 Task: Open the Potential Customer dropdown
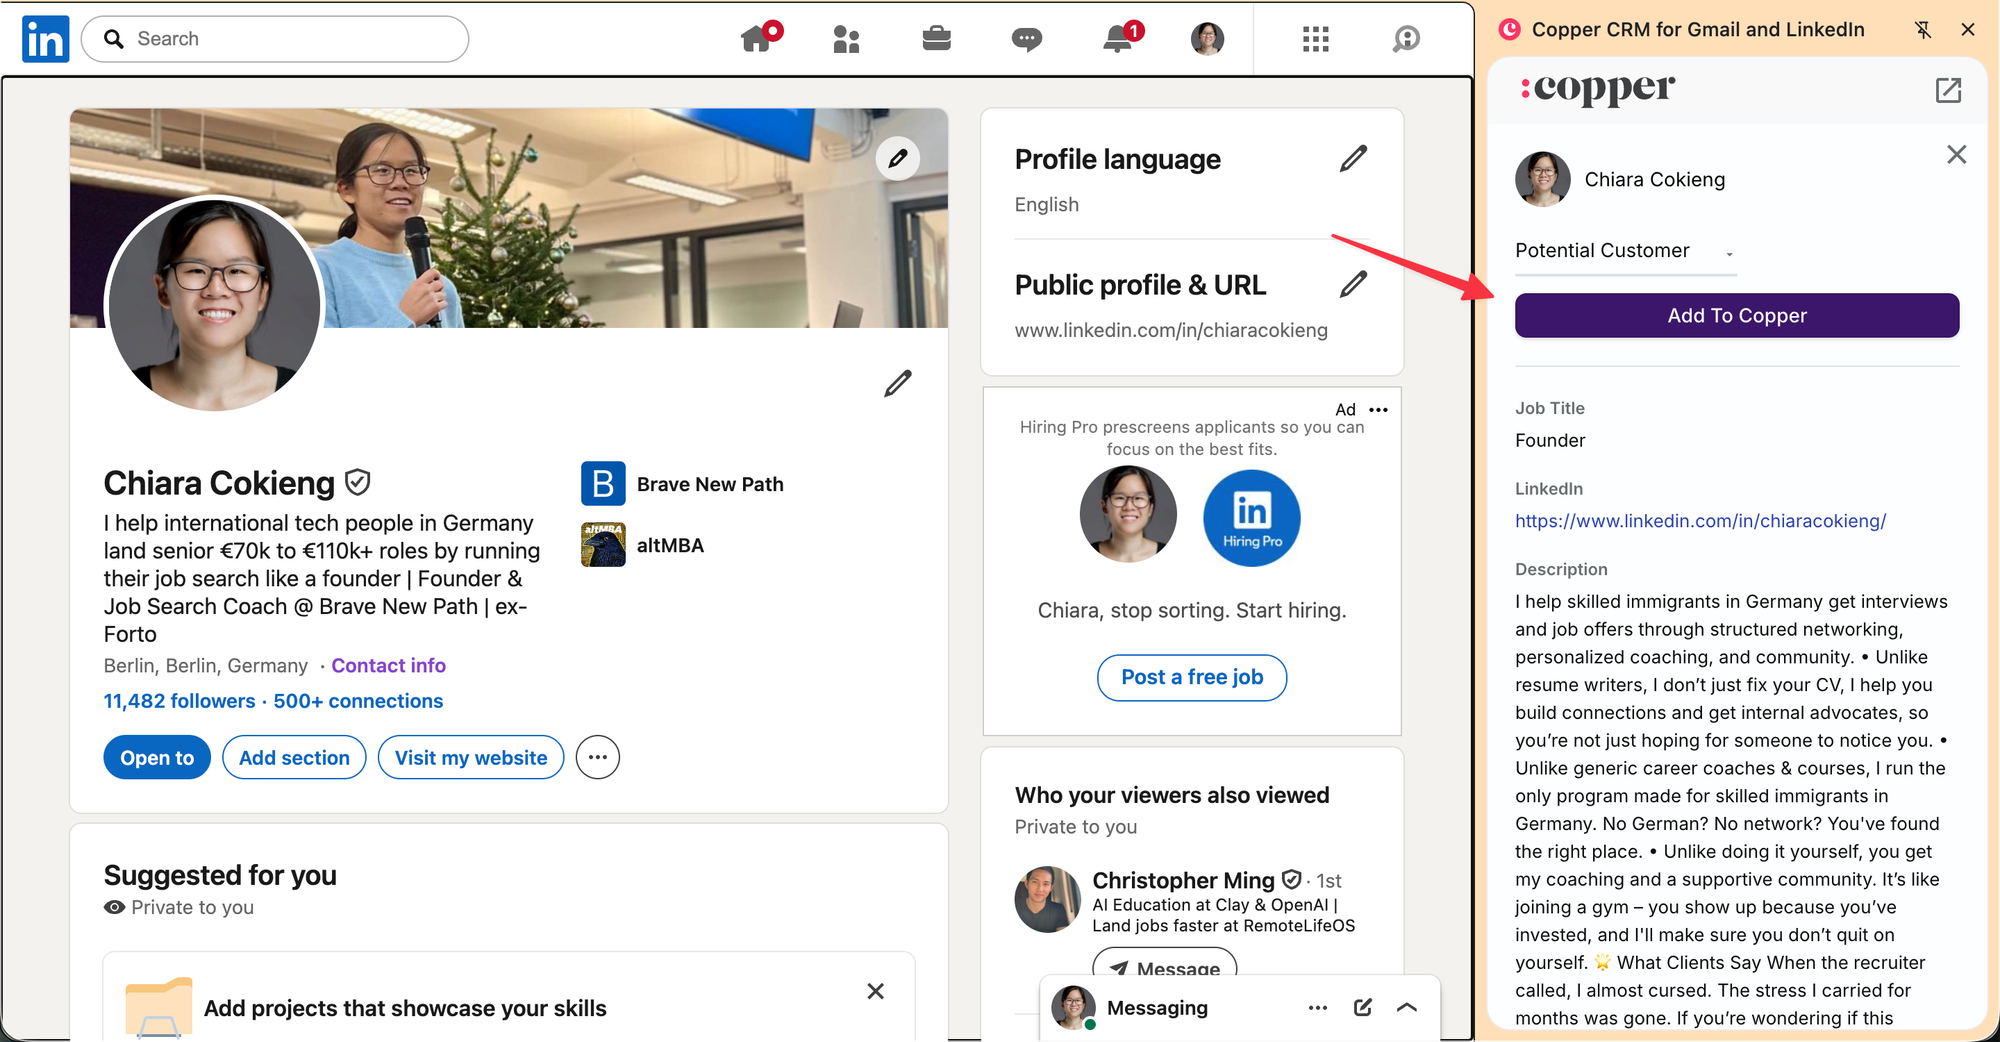pos(1625,251)
